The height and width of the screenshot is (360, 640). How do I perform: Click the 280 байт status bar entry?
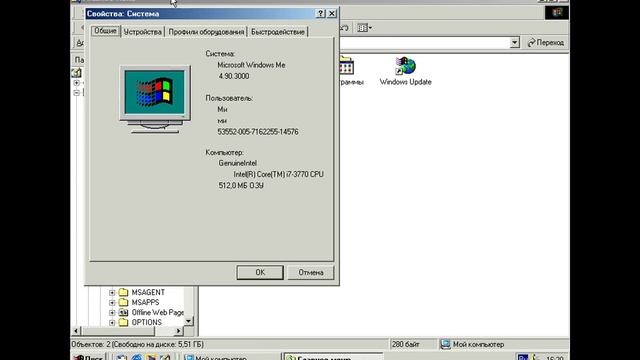(x=406, y=344)
